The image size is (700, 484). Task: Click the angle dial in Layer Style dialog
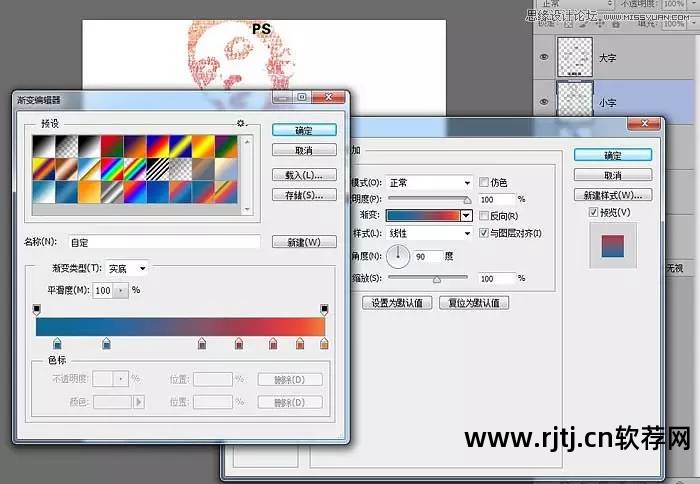[x=398, y=256]
